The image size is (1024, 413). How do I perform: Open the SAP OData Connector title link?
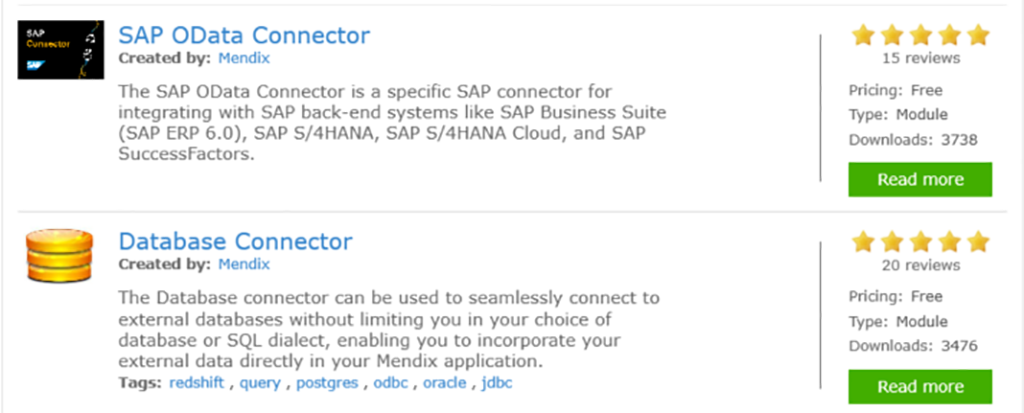(x=244, y=35)
